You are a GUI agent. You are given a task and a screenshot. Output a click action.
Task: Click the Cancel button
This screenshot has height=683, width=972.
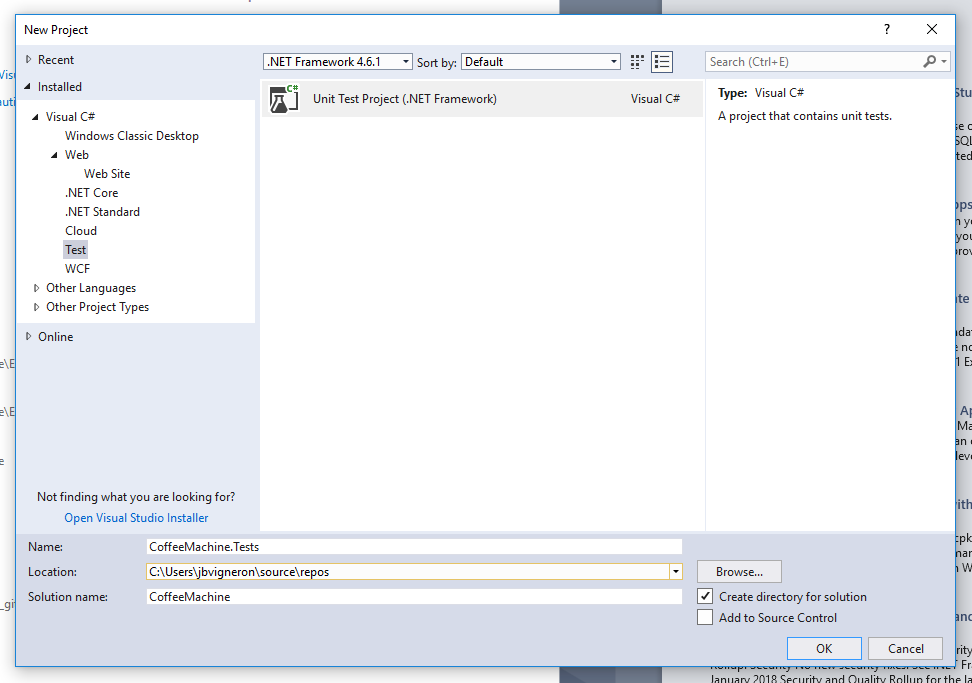click(906, 648)
